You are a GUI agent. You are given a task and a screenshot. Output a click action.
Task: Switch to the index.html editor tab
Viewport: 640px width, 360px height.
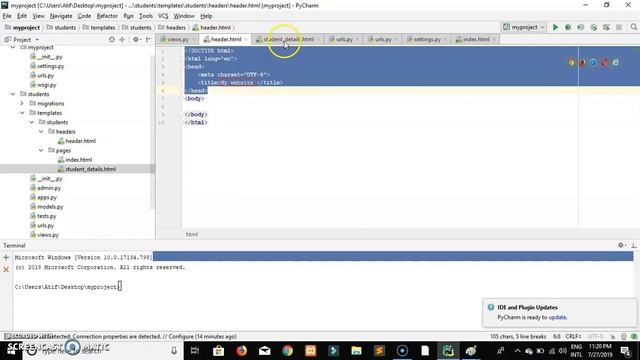(476, 39)
